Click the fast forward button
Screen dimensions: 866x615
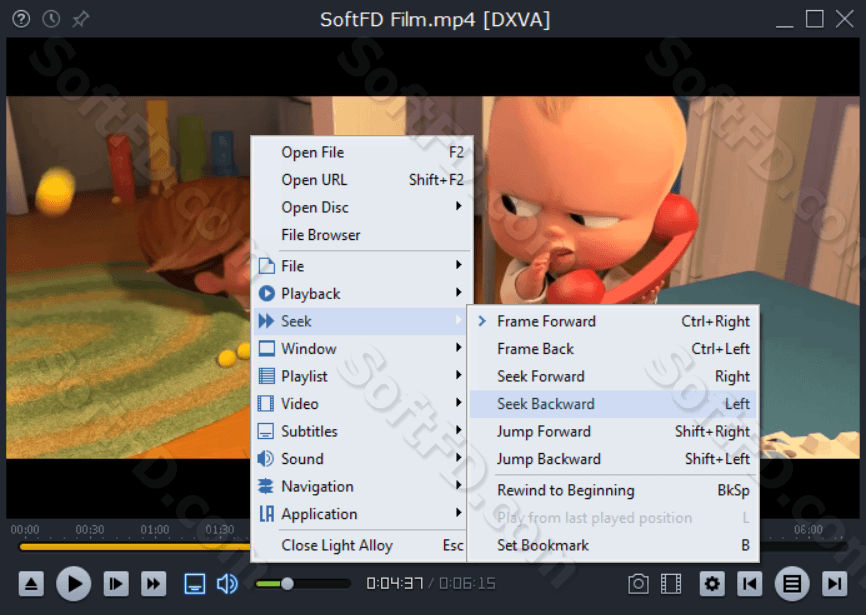click(x=154, y=584)
